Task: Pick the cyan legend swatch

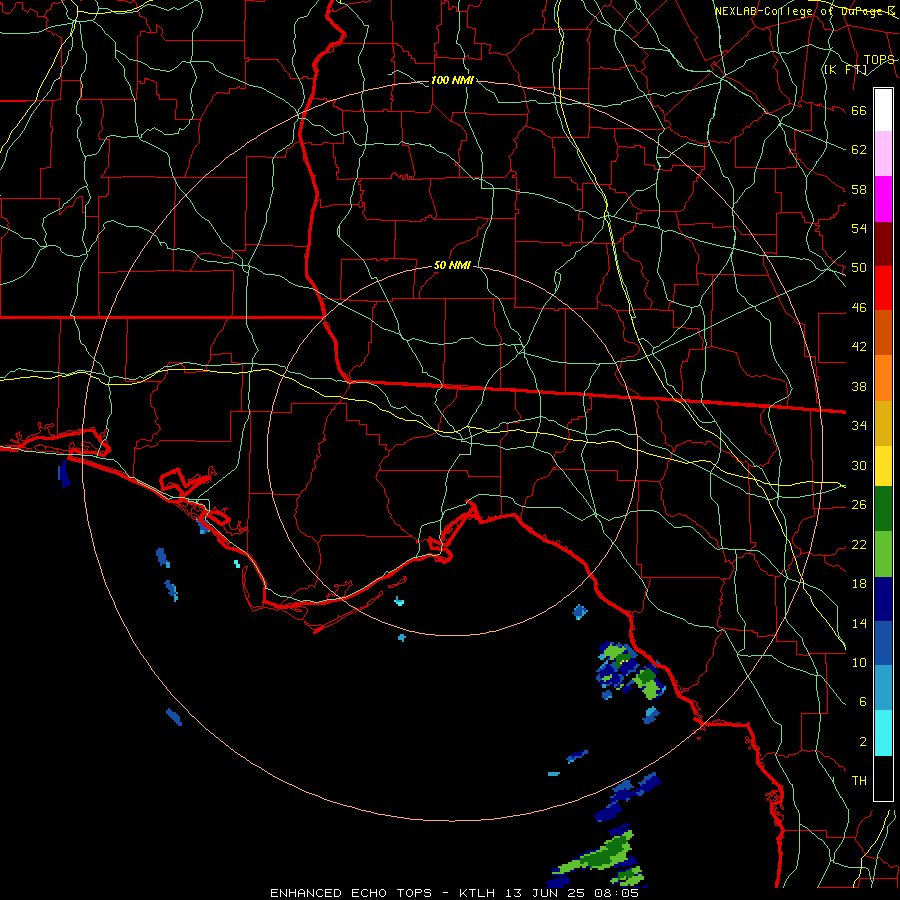Action: pos(883,733)
